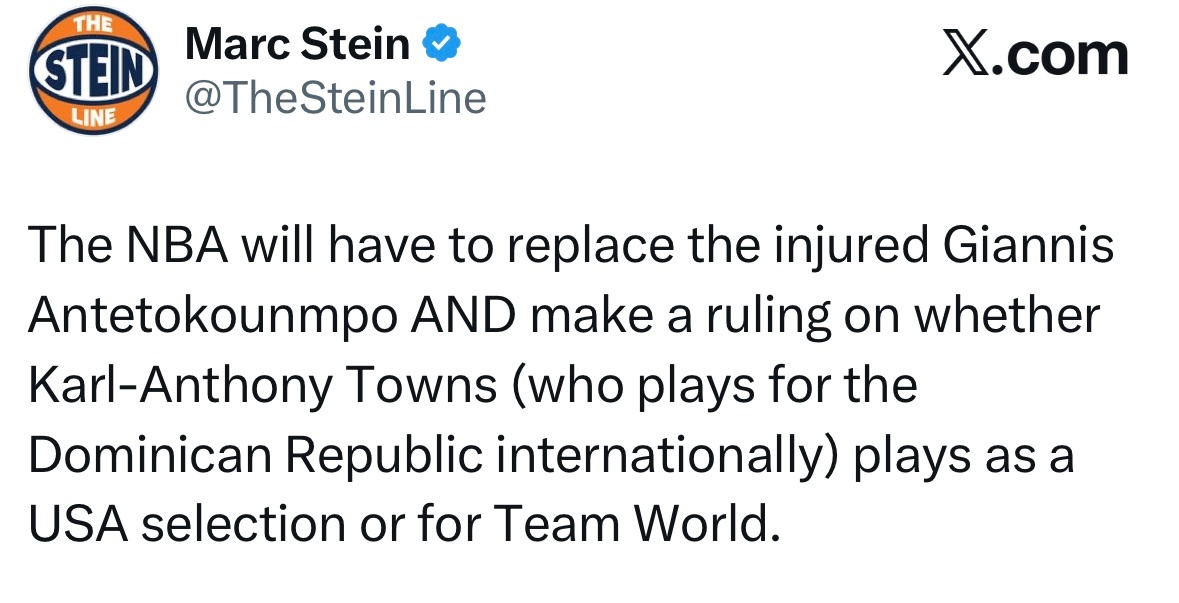Click the blue verified checkmark badge
Viewport: 1179px width, 603px height.
point(441,43)
